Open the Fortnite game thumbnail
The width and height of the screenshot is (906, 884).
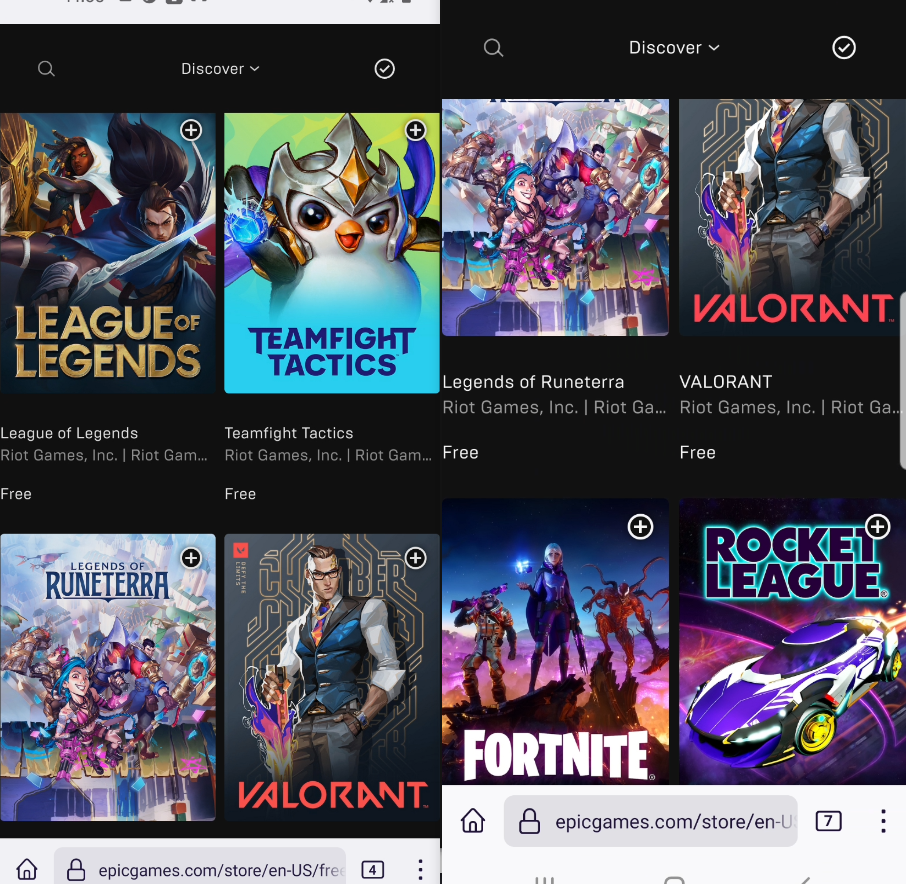(555, 640)
